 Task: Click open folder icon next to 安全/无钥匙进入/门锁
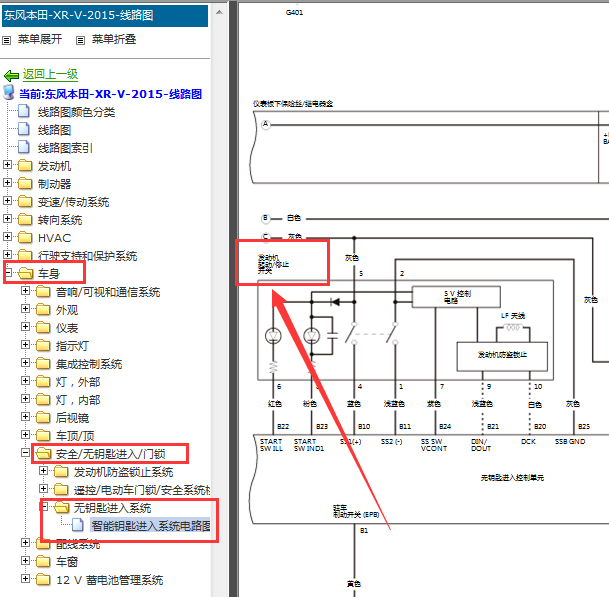tap(44, 453)
